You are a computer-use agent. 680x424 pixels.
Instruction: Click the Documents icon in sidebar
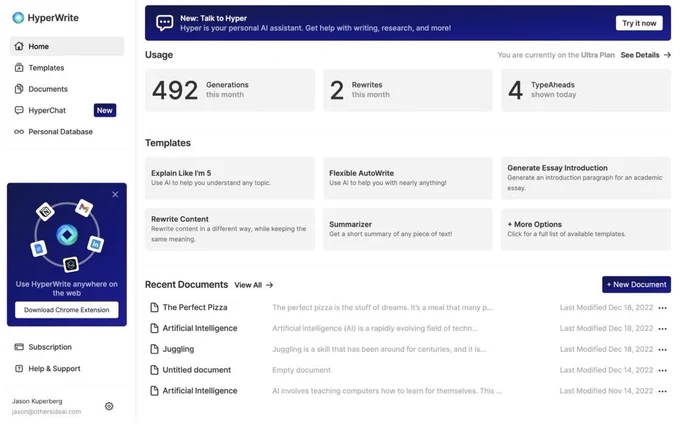click(x=19, y=89)
